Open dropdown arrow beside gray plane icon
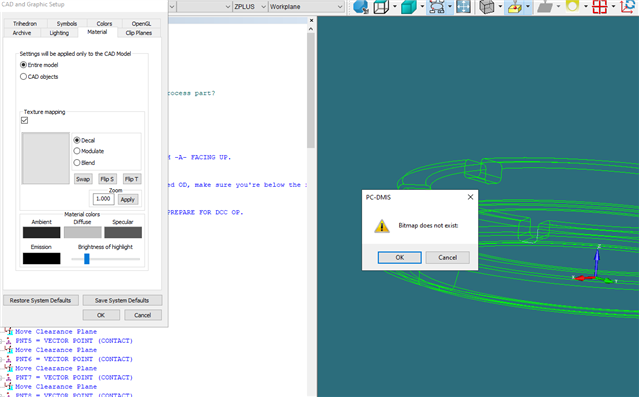Screen dimensions: 639x397 tap(558, 7)
